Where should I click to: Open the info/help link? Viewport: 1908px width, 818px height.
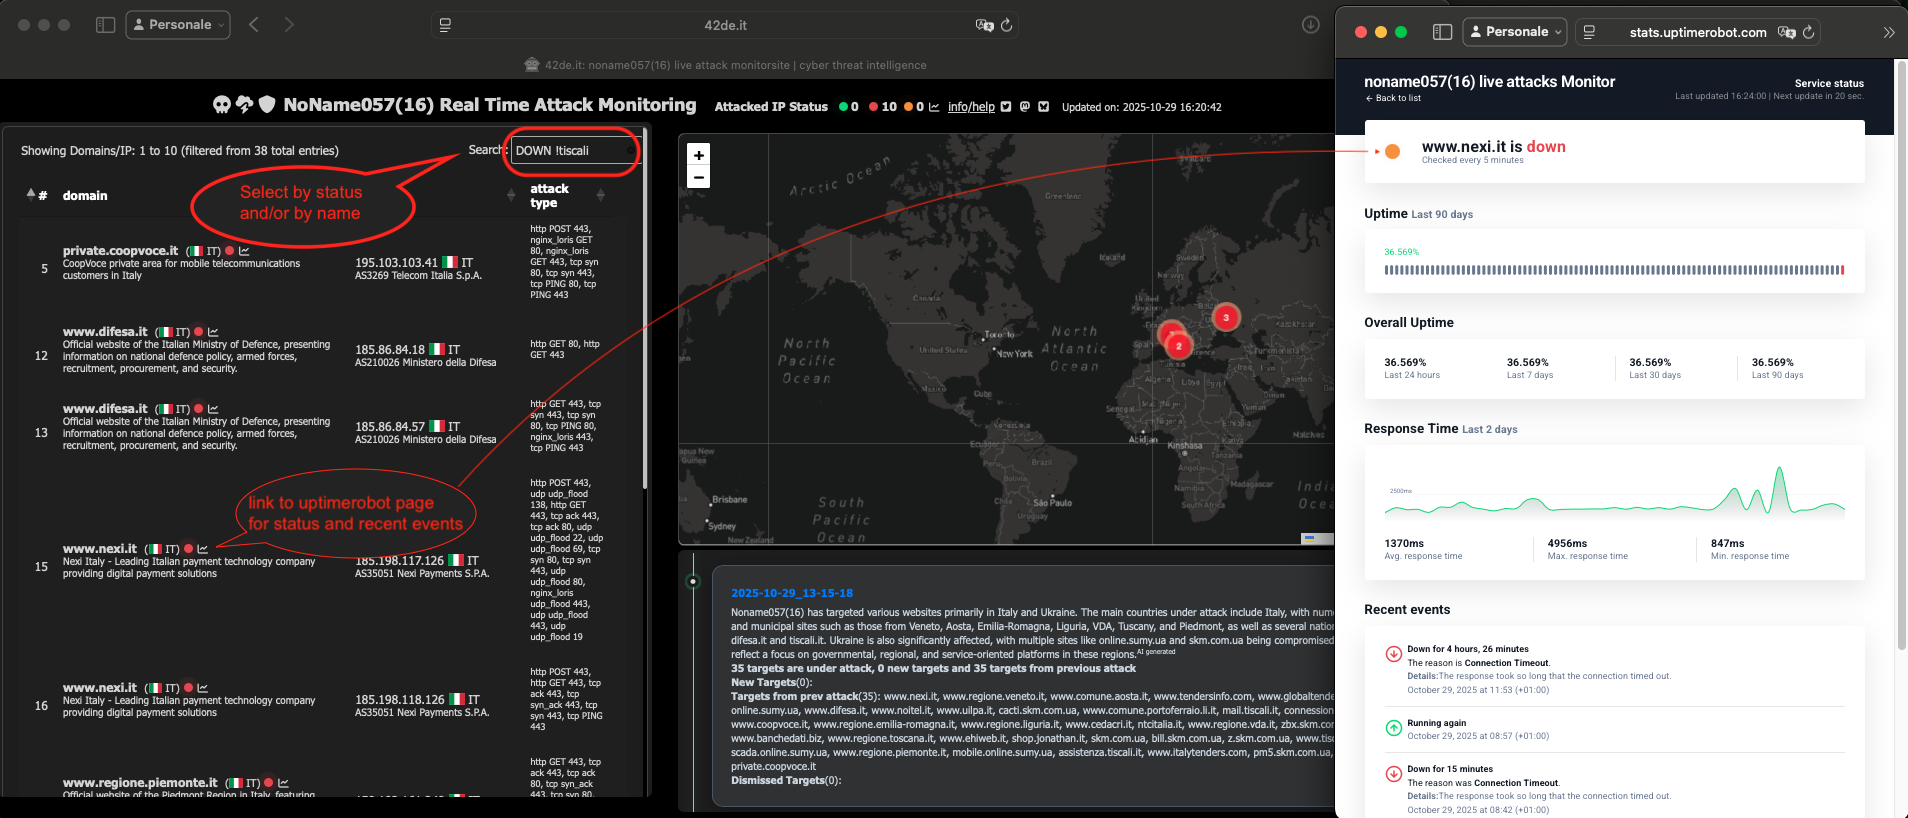click(x=971, y=107)
